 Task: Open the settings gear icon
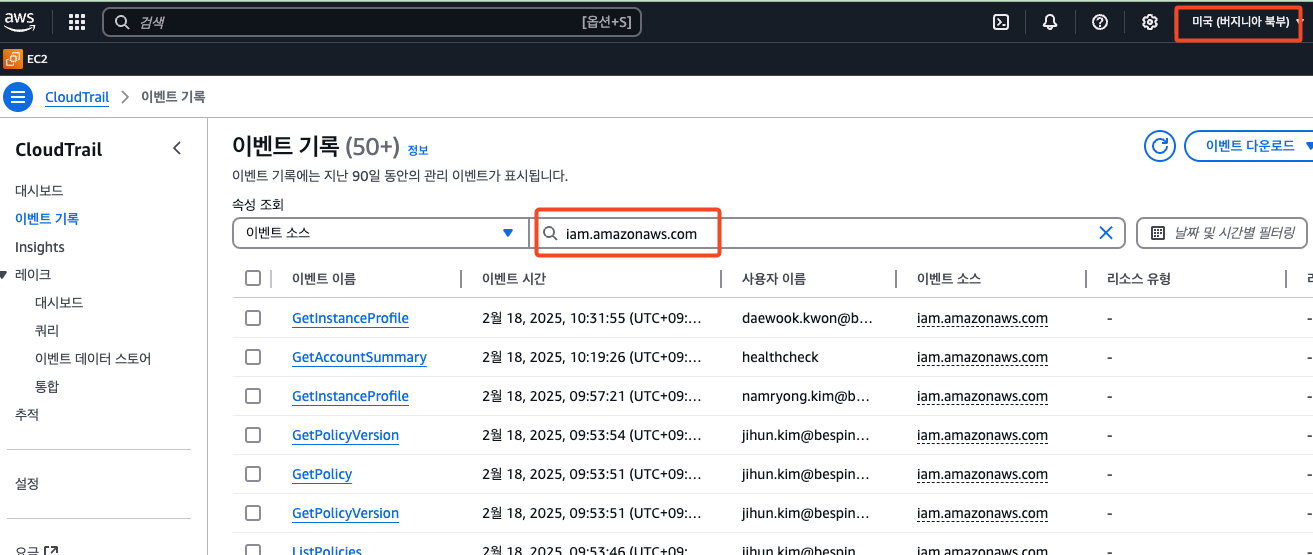[1150, 22]
